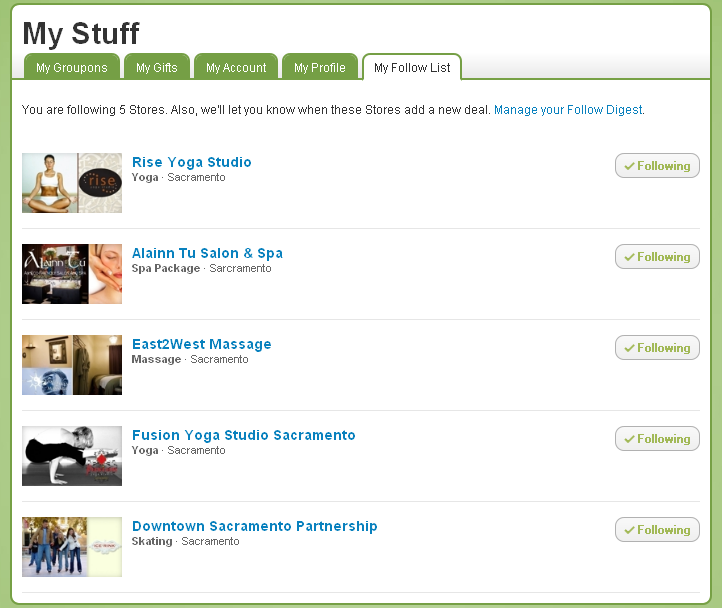Click the Downtown Sacramento skating thumbnail
Screen dimensions: 722x608
click(x=72, y=547)
